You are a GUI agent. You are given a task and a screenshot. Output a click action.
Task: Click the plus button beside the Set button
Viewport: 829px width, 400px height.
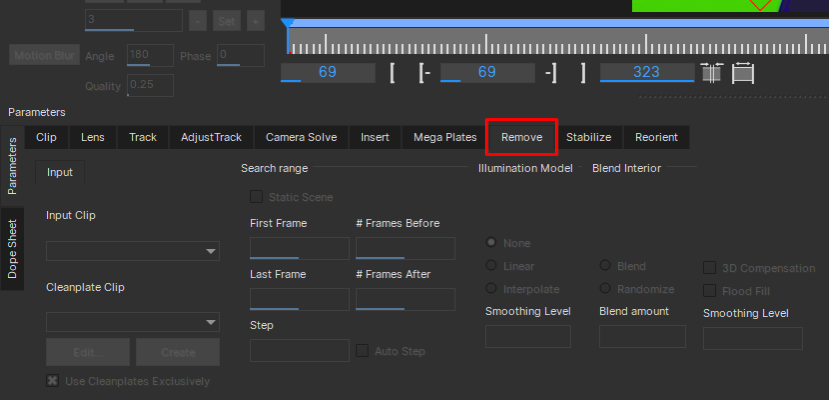[255, 21]
